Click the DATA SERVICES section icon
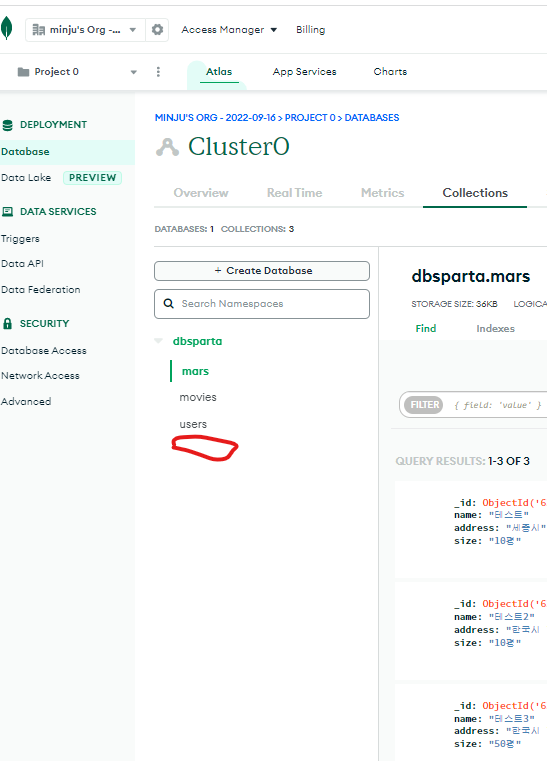The image size is (547, 761). (8, 212)
